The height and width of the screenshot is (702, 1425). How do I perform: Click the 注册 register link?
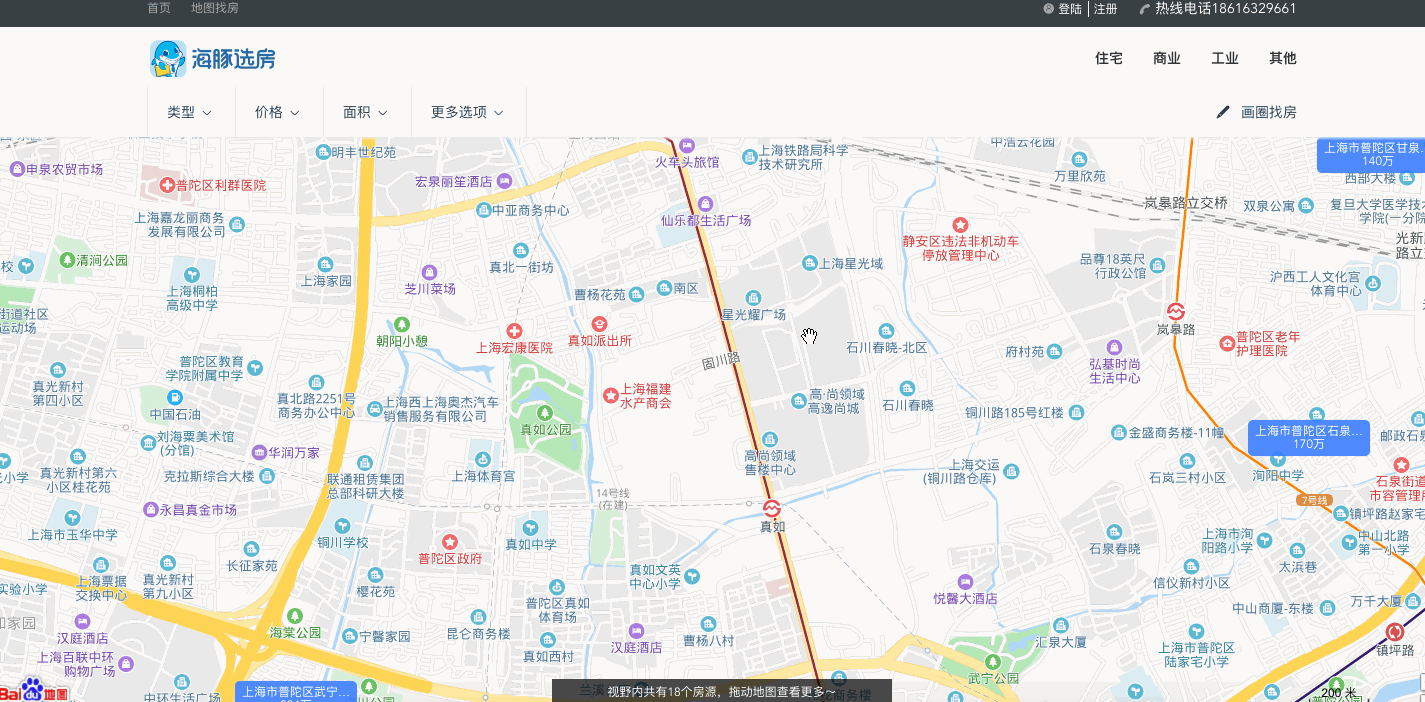[x=1106, y=9]
